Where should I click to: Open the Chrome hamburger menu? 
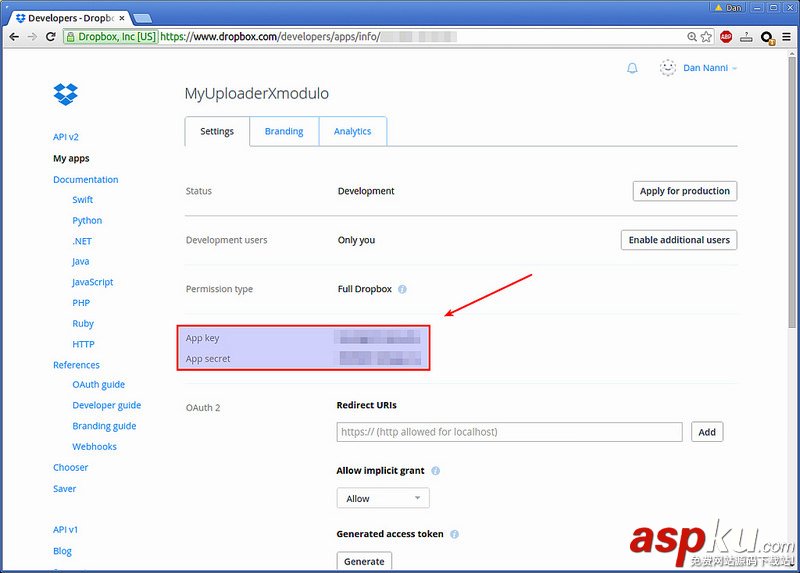pos(787,37)
